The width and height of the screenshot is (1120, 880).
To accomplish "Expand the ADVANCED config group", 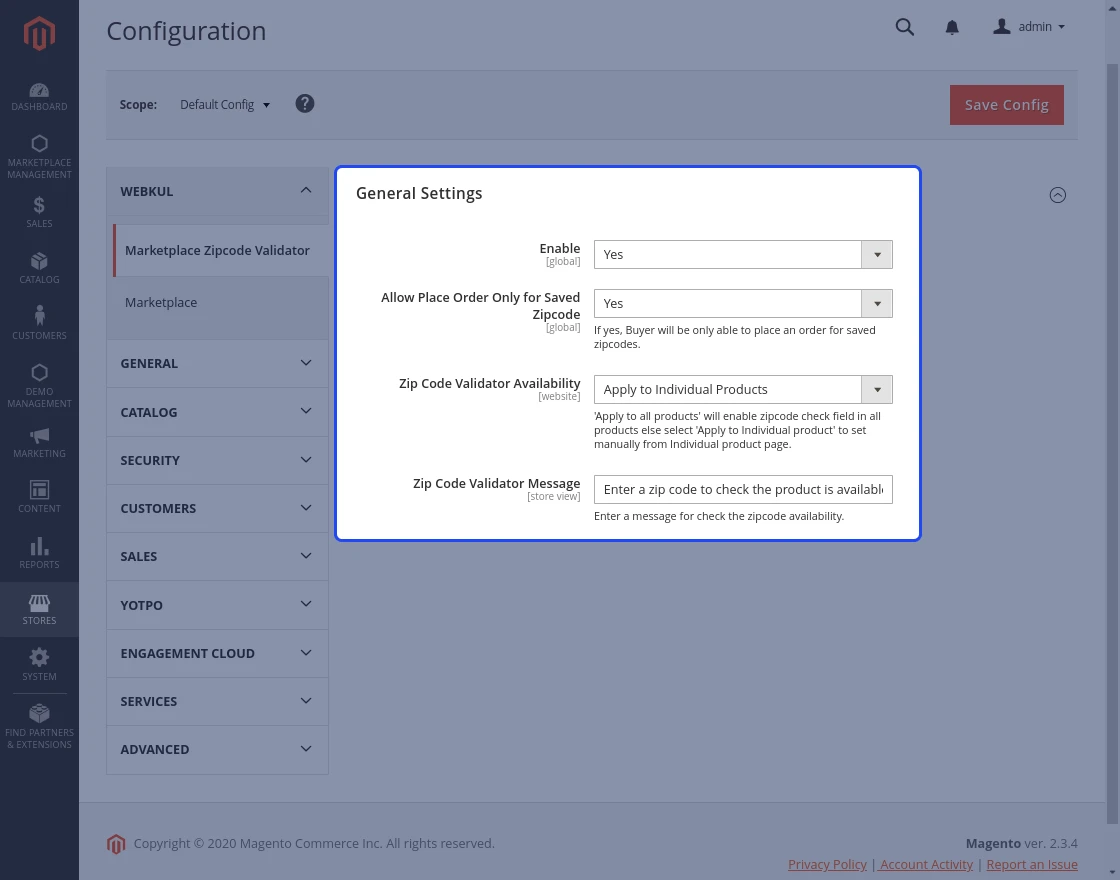I will click(x=217, y=750).
